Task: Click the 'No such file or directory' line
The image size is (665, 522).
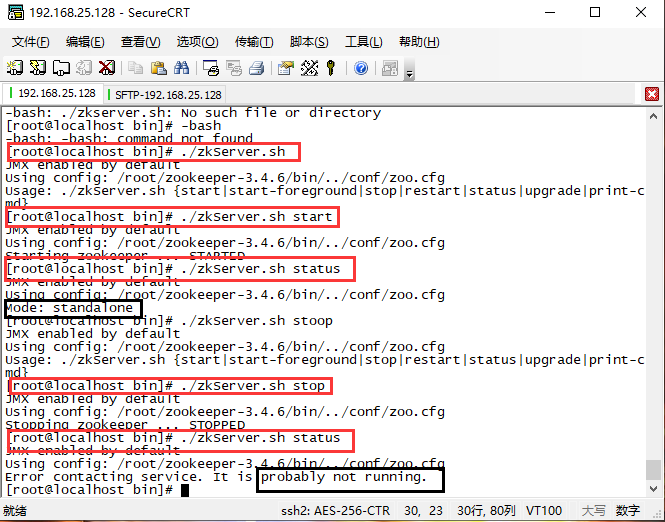Action: [x=193, y=113]
